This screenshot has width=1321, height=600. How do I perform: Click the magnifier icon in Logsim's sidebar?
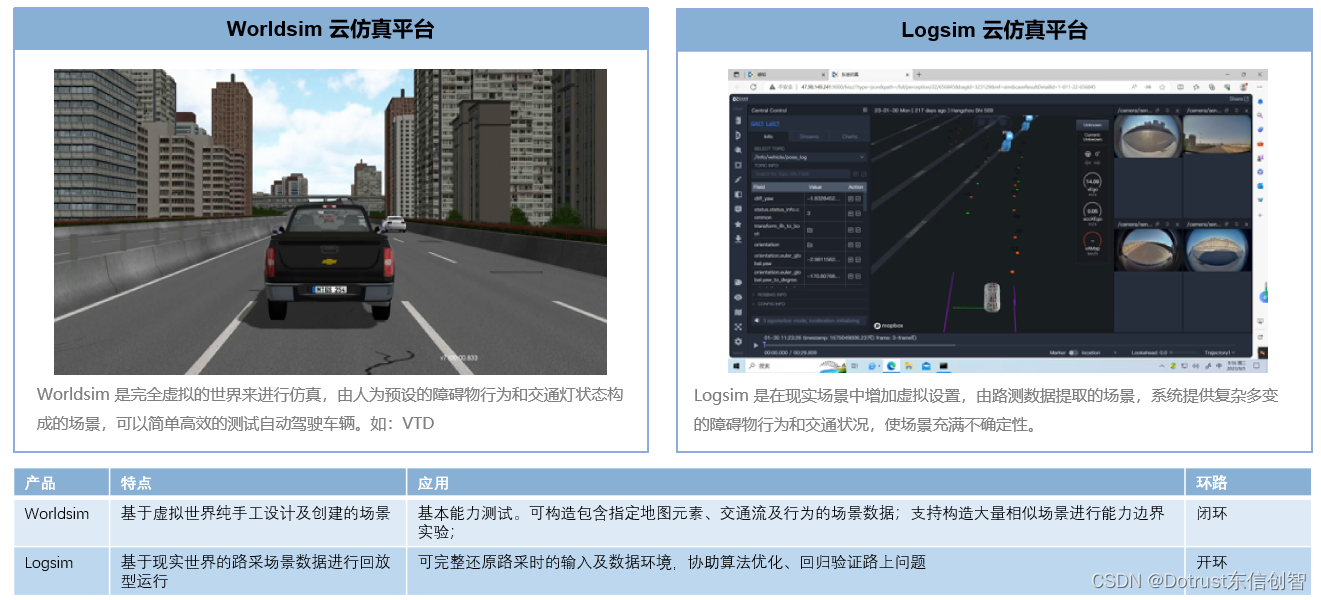738,150
